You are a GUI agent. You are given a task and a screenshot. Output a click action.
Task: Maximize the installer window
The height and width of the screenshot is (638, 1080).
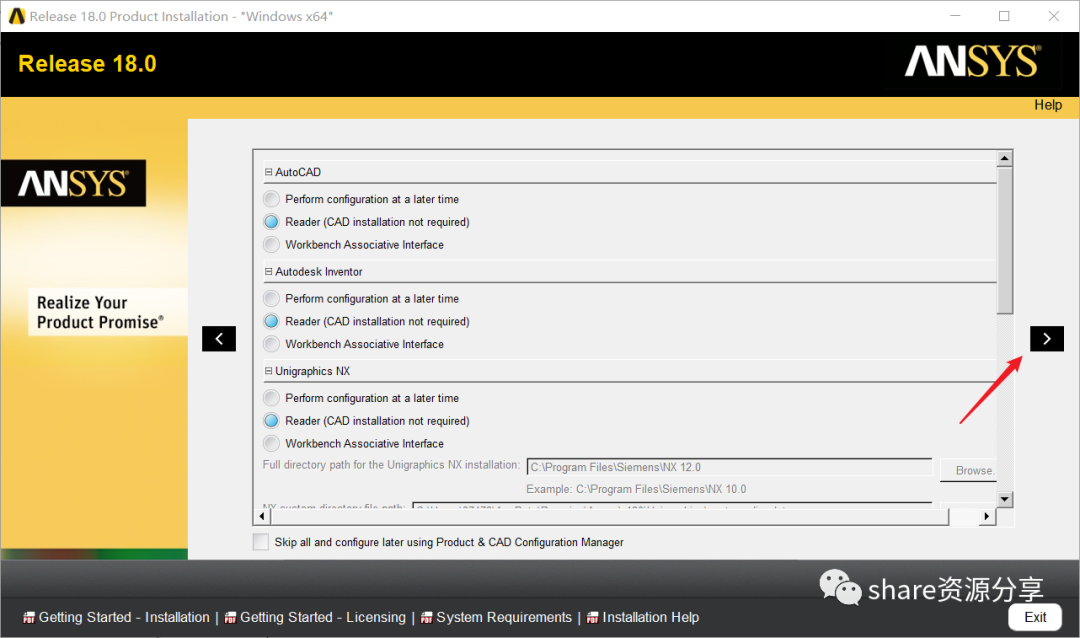(1004, 16)
